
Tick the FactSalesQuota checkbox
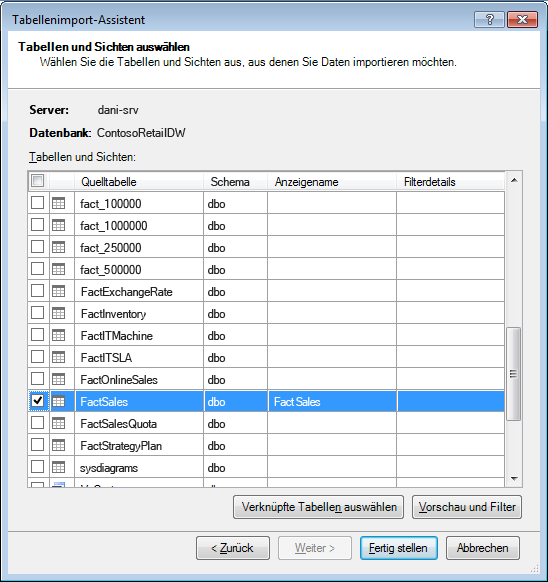coord(37,423)
